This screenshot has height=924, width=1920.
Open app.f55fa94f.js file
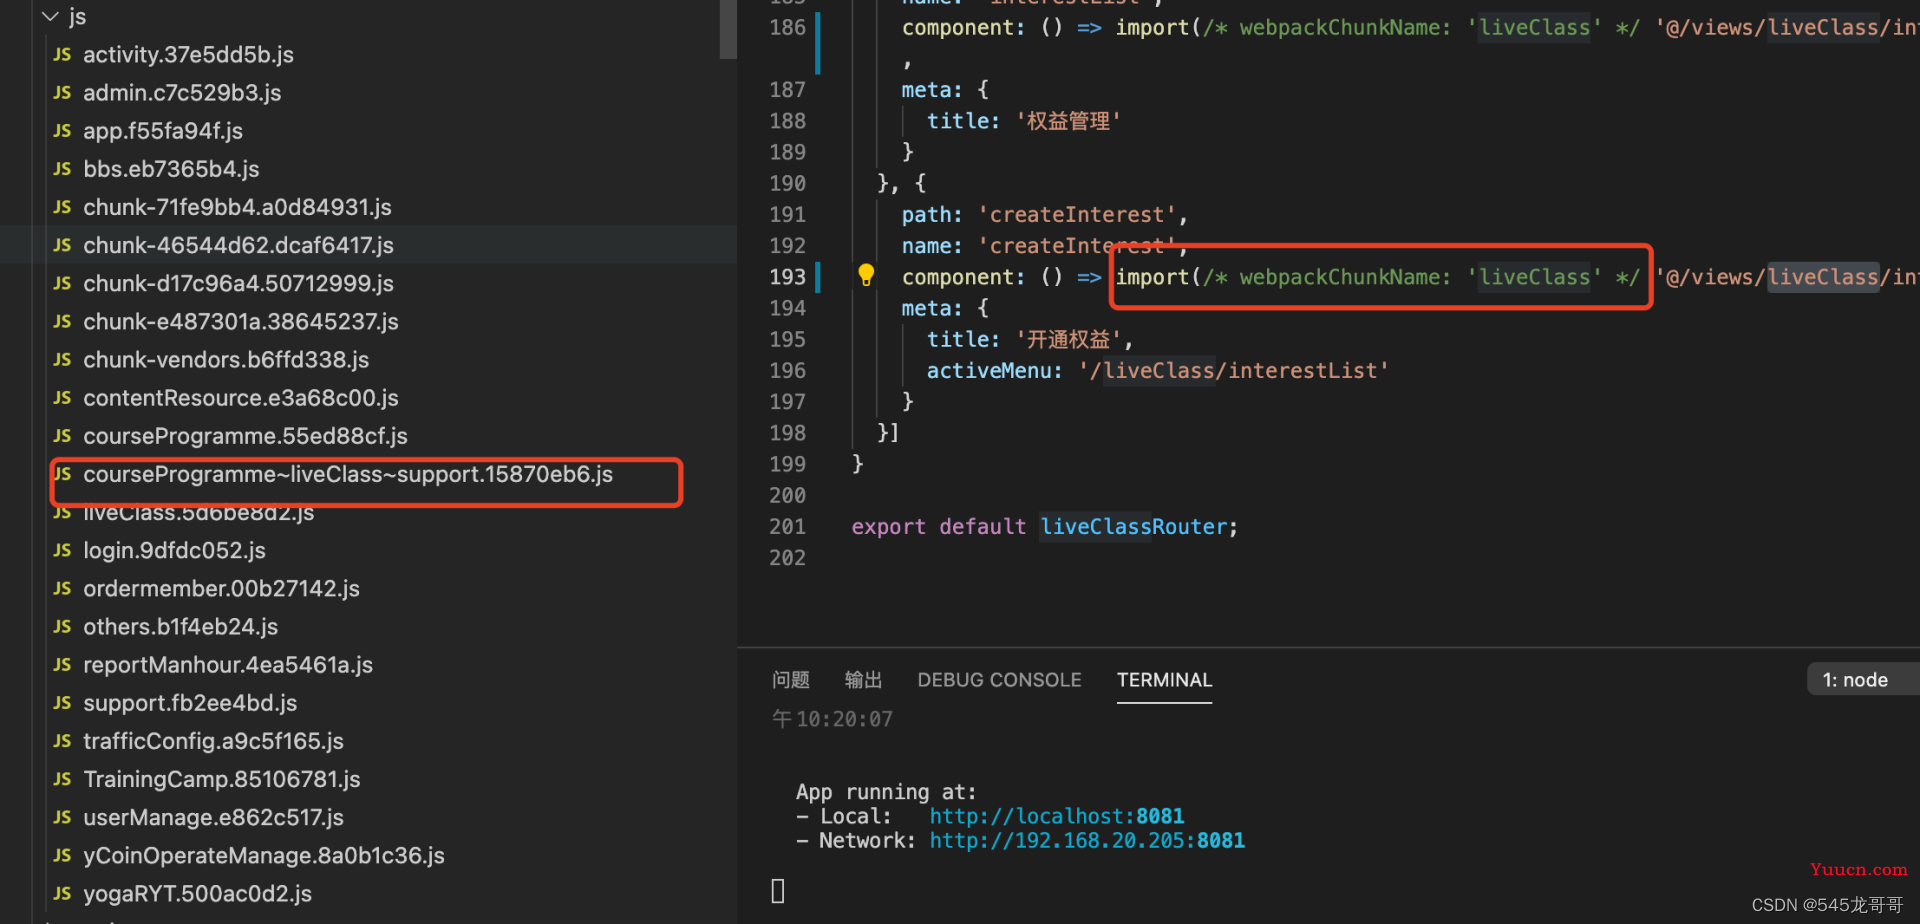[163, 131]
